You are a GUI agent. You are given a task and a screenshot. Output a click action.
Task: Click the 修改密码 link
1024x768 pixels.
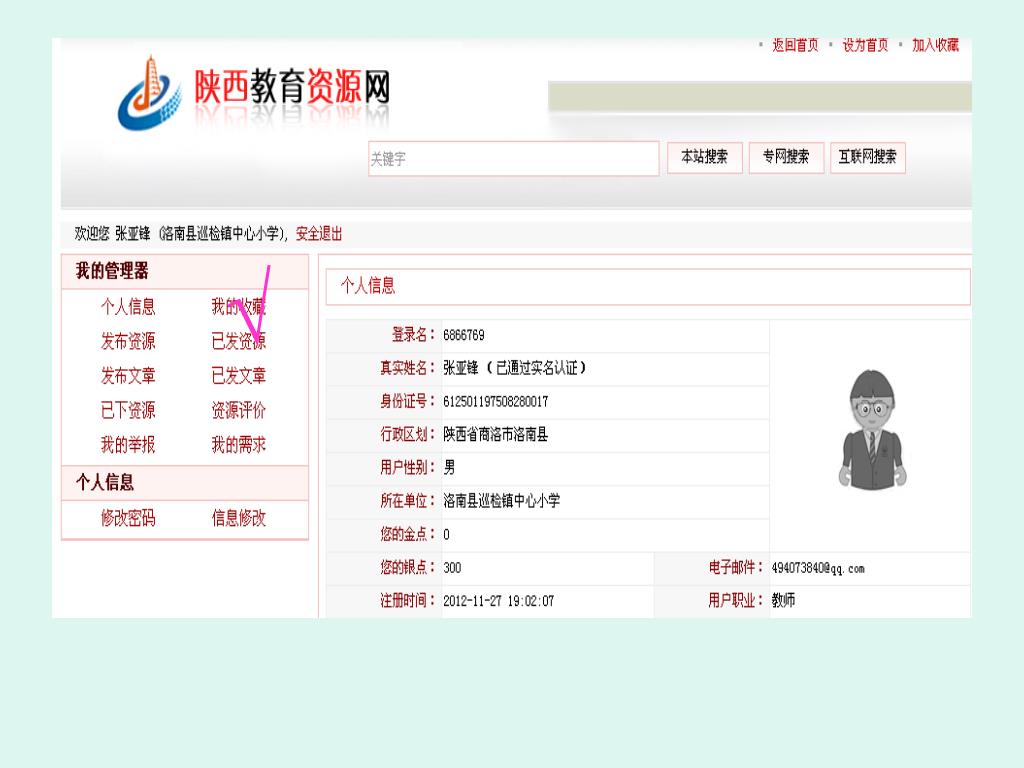click(128, 518)
